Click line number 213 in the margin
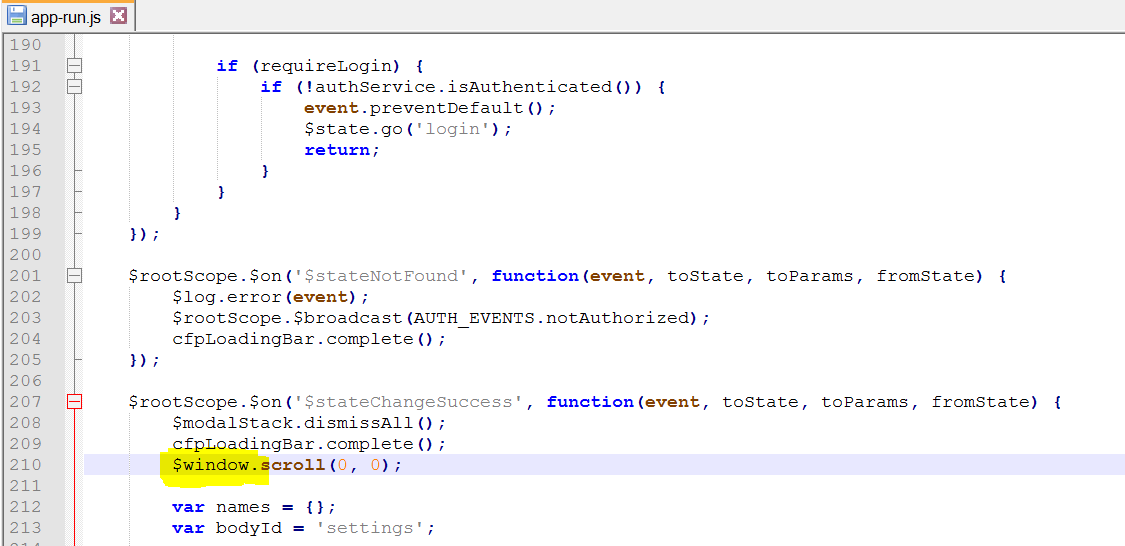Screen dimensions: 1125x546 26,528
